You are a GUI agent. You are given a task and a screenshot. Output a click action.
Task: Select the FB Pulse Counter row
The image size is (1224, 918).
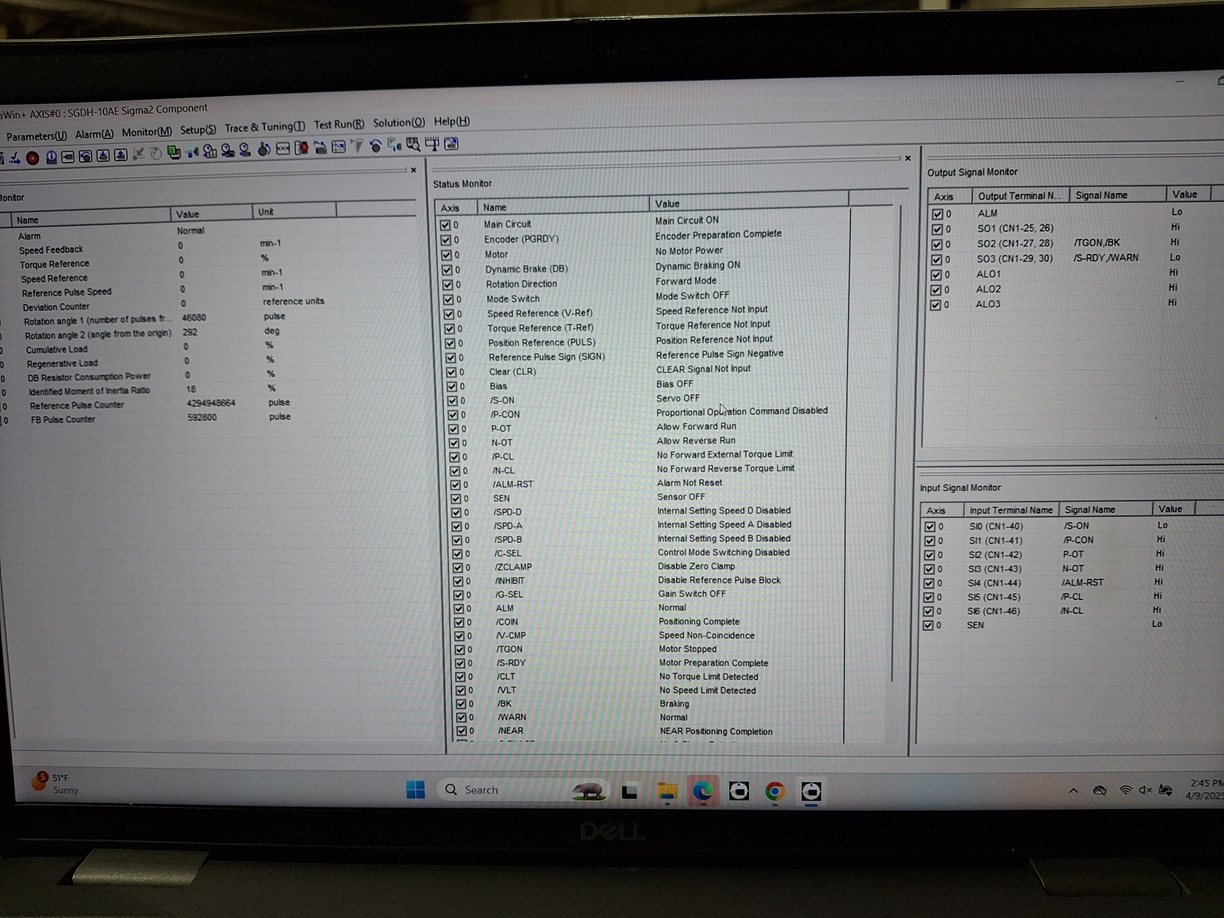[x=160, y=419]
